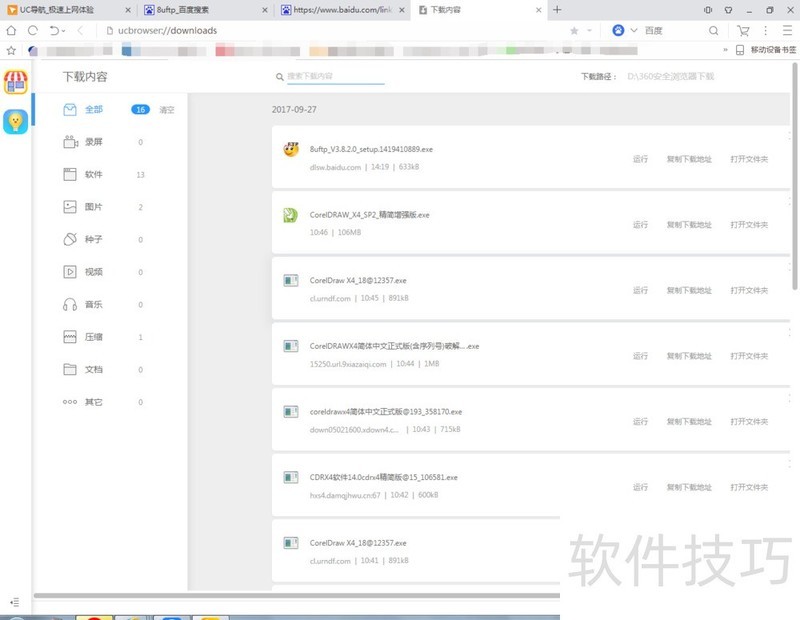Viewport: 800px width, 620px height.
Task: Click the shopping cart icon in toolbar
Action: (x=743, y=31)
